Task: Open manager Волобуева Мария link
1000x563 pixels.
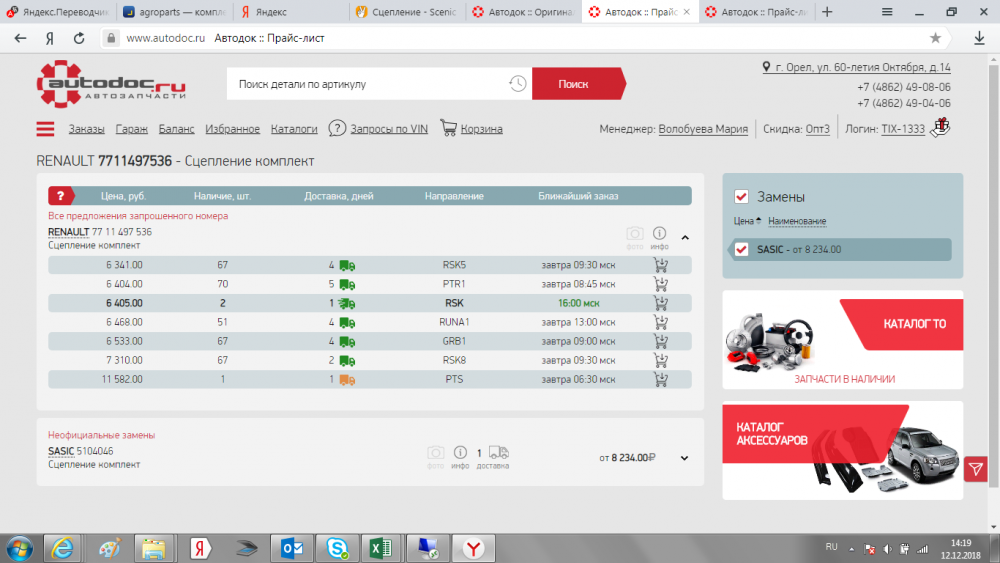Action: click(x=703, y=129)
